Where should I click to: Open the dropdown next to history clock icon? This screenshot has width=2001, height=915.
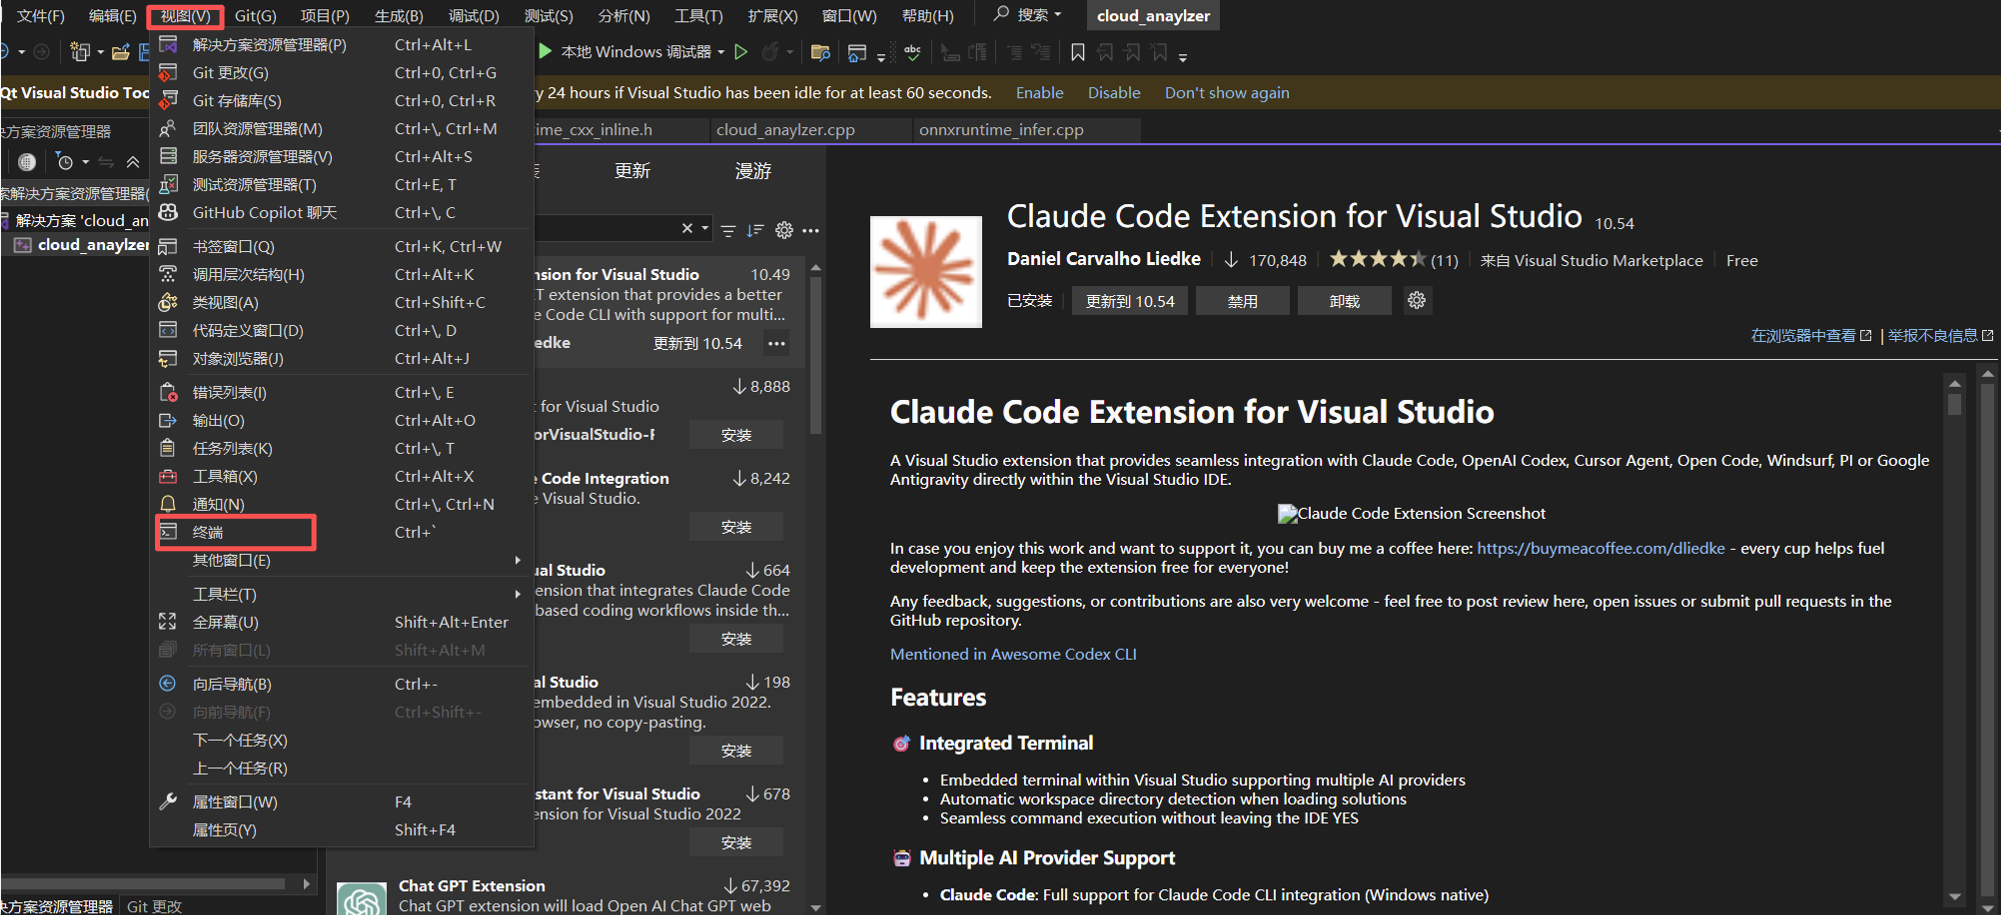click(86, 162)
